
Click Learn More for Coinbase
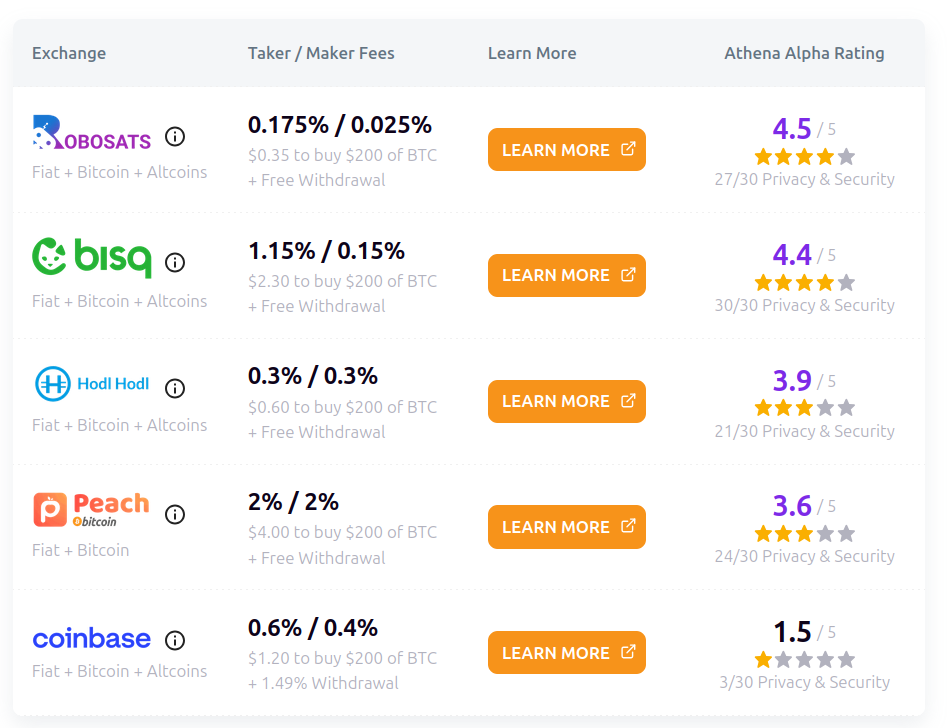[x=567, y=652]
